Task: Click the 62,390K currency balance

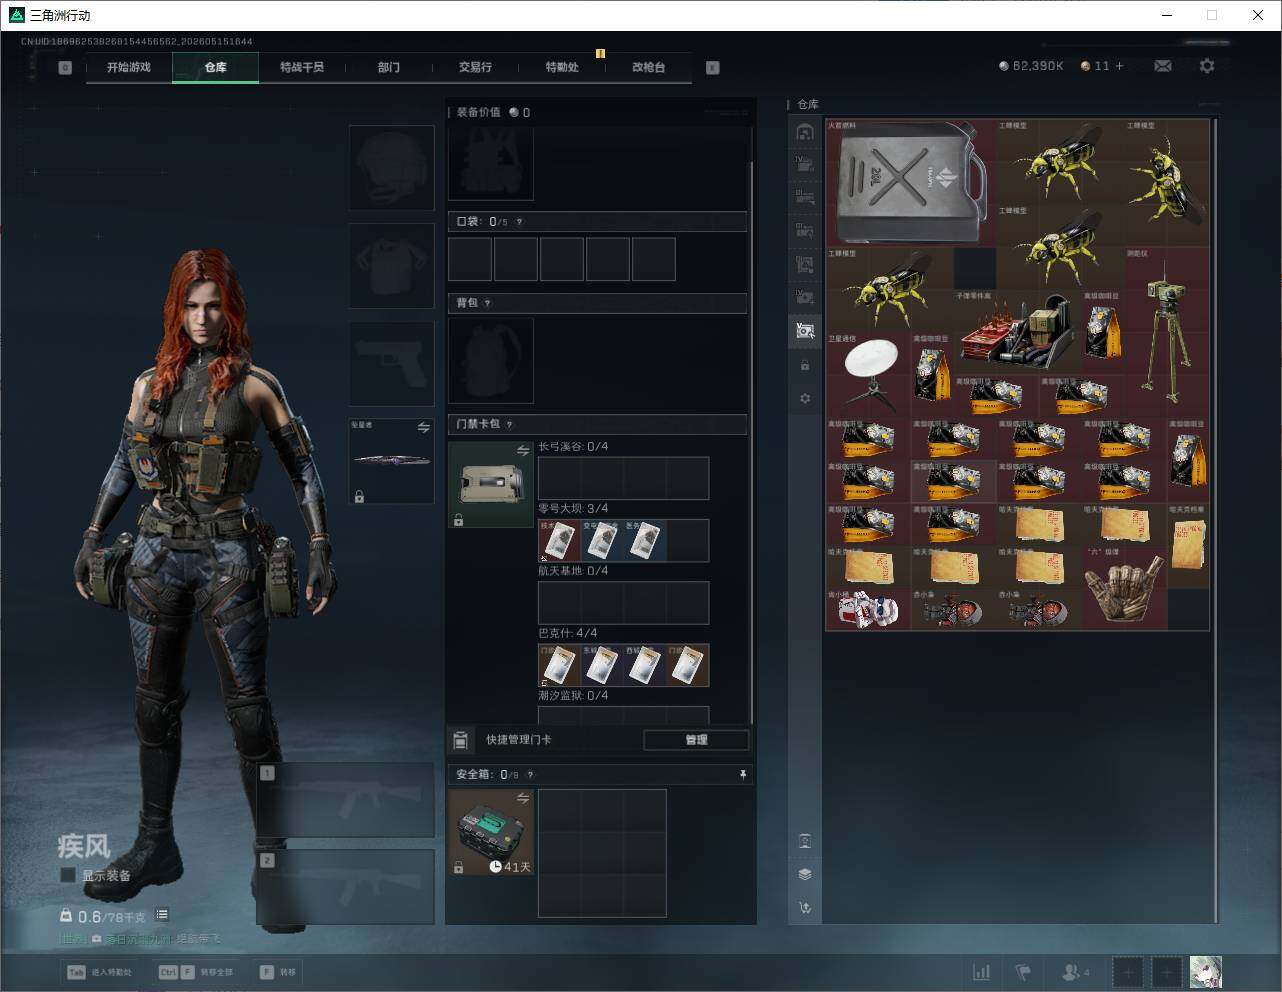Action: click(1031, 66)
